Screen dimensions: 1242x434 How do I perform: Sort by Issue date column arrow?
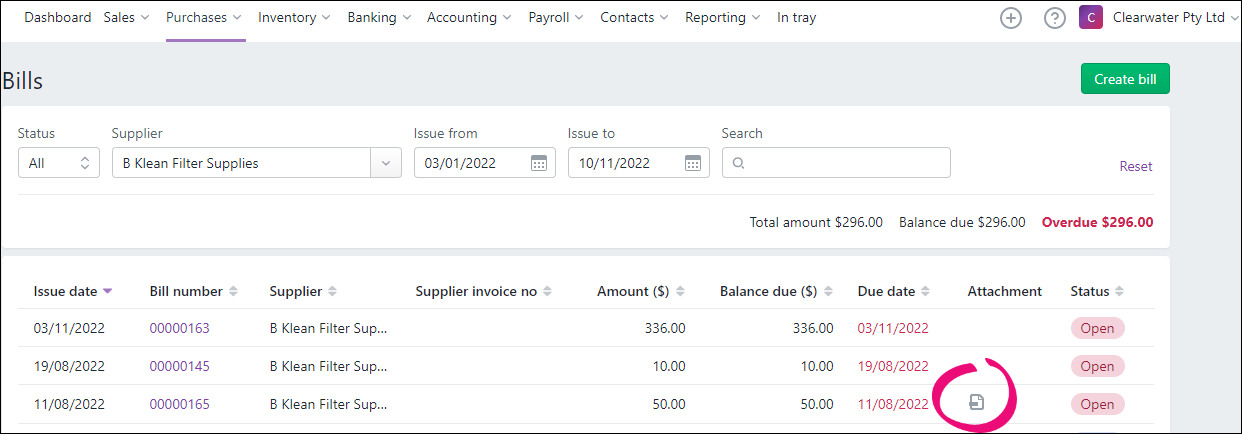click(107, 291)
